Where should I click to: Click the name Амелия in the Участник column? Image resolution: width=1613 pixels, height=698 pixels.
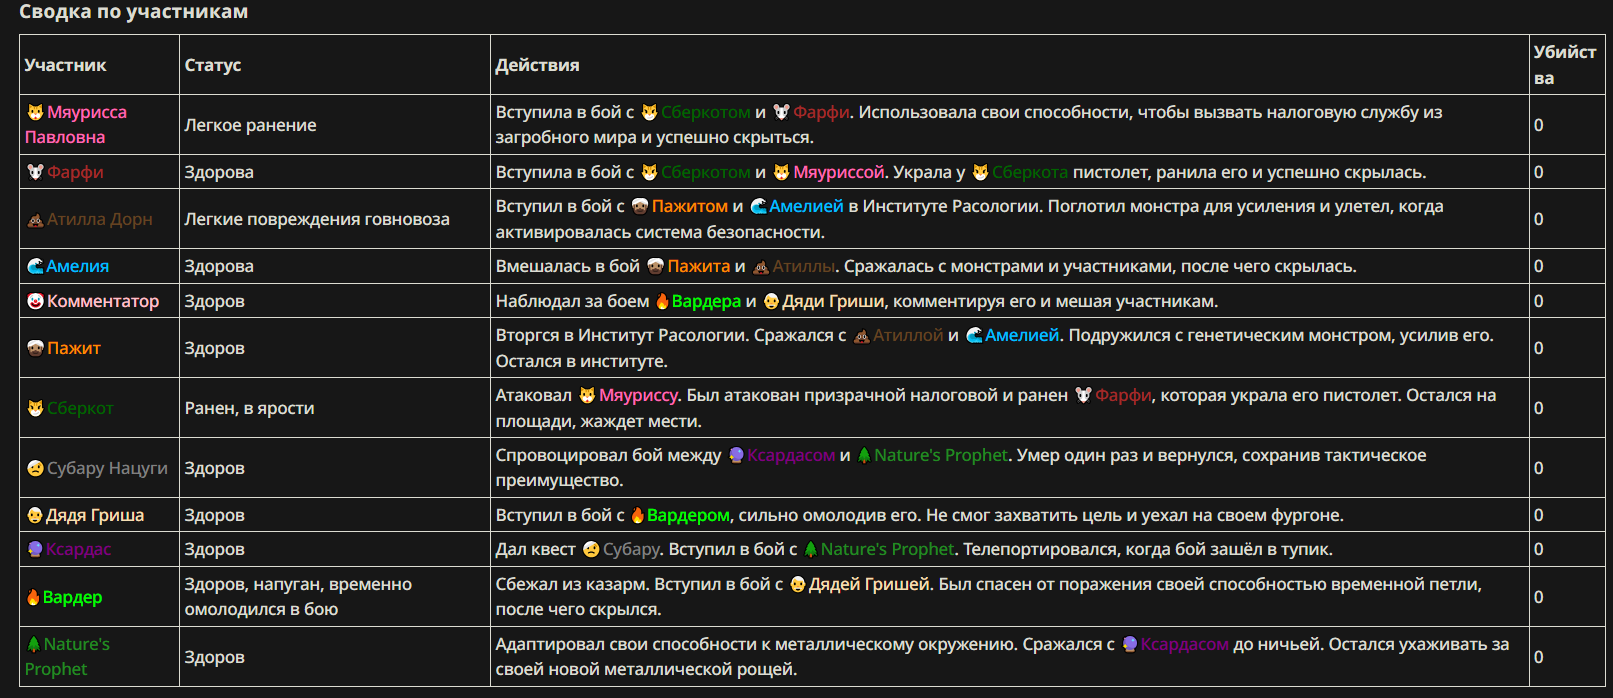(x=77, y=266)
